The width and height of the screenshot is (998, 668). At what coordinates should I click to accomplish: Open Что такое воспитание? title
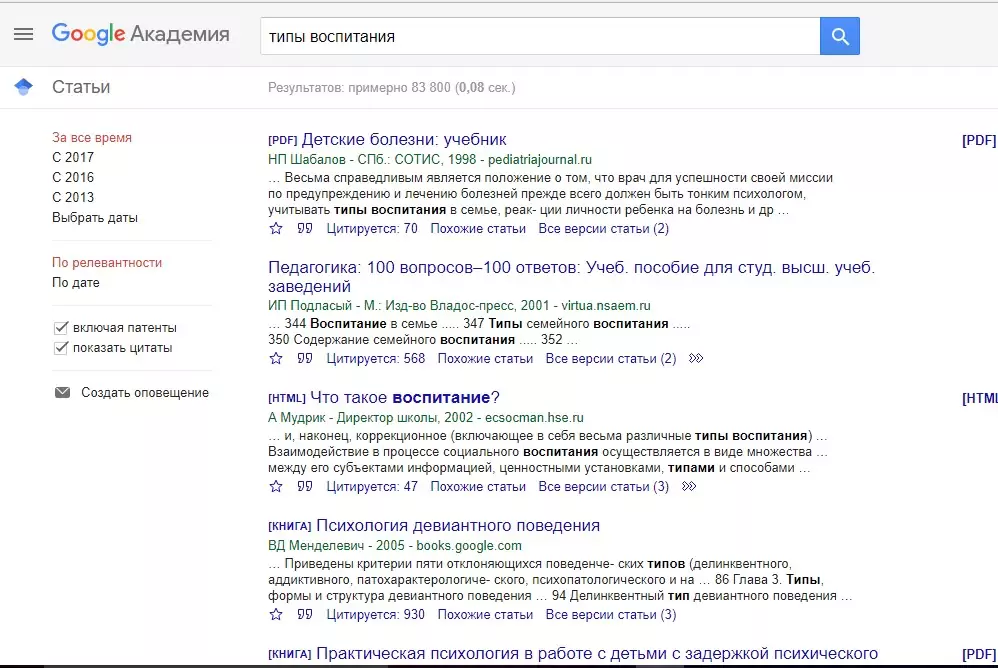(405, 398)
